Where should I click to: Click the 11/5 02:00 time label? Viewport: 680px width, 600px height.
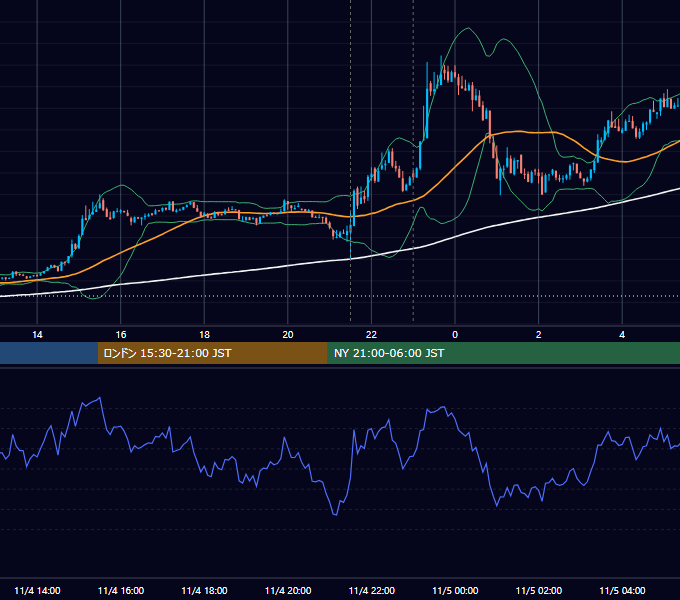539,590
